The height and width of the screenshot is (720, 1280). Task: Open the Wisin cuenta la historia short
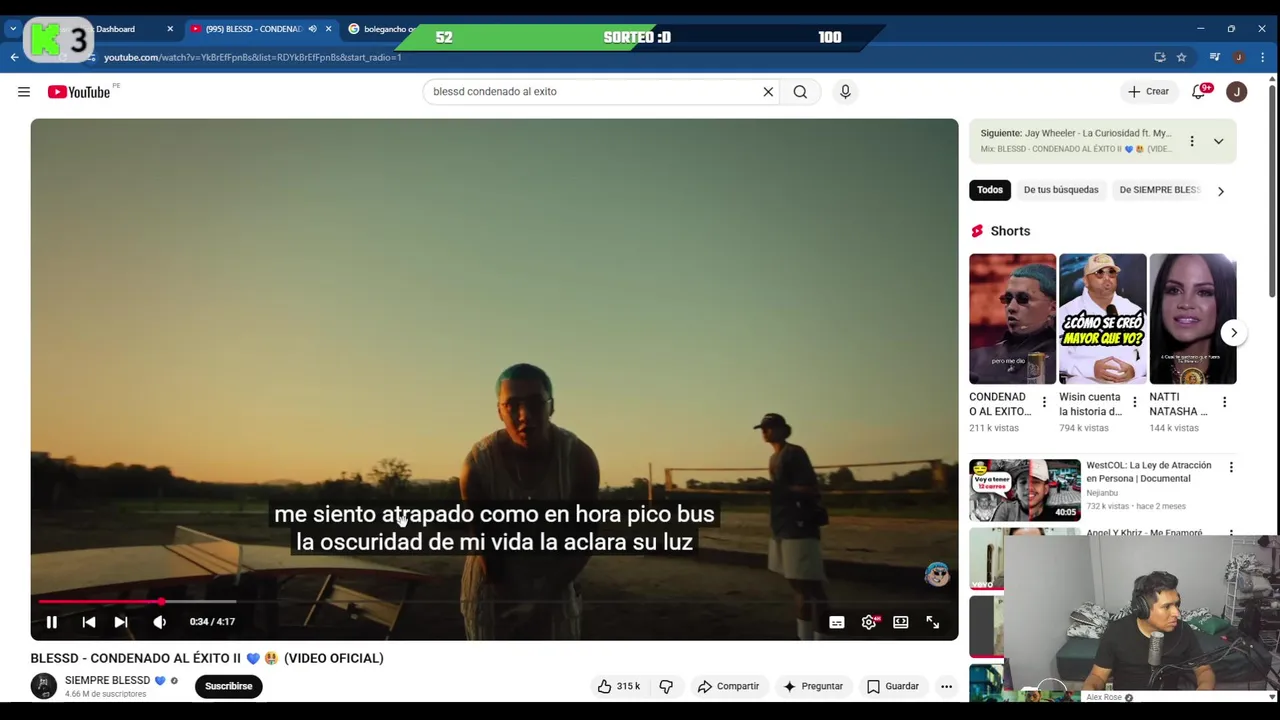pyautogui.click(x=1102, y=319)
